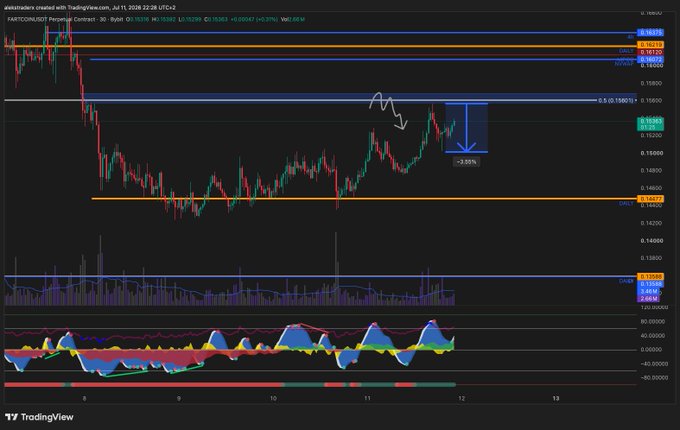Click the DAILY label beside the 0.16219 line
Image resolution: width=680 pixels, height=430 pixels.
pos(626,51)
